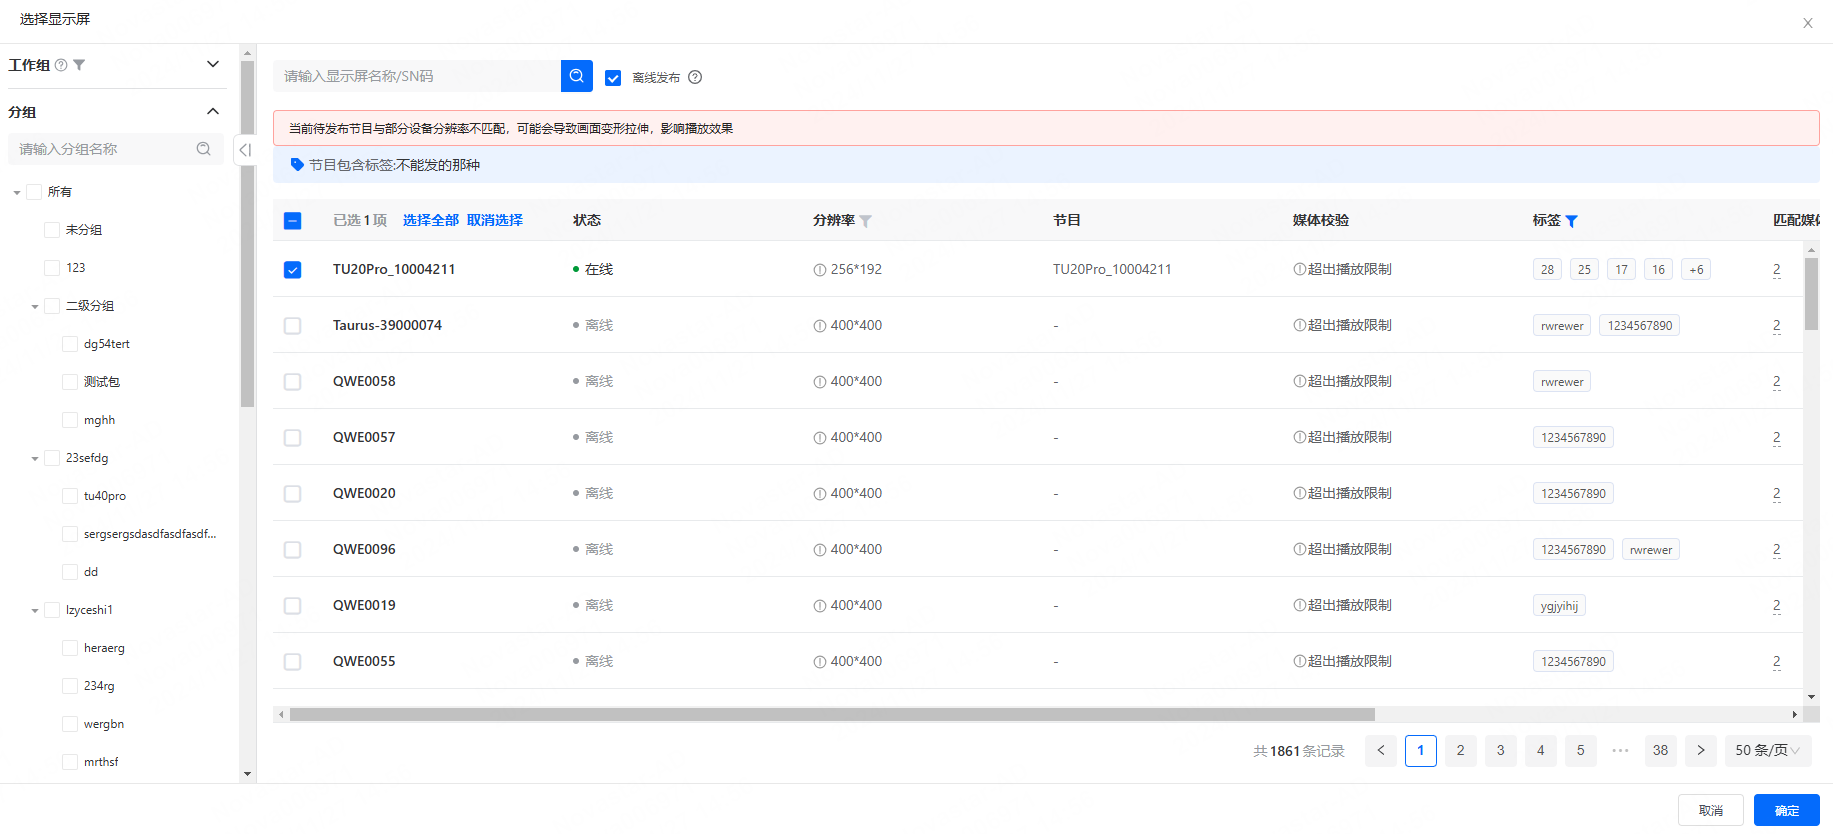
Task: Collapse the left sidebar panel arrow
Action: pyautogui.click(x=245, y=150)
